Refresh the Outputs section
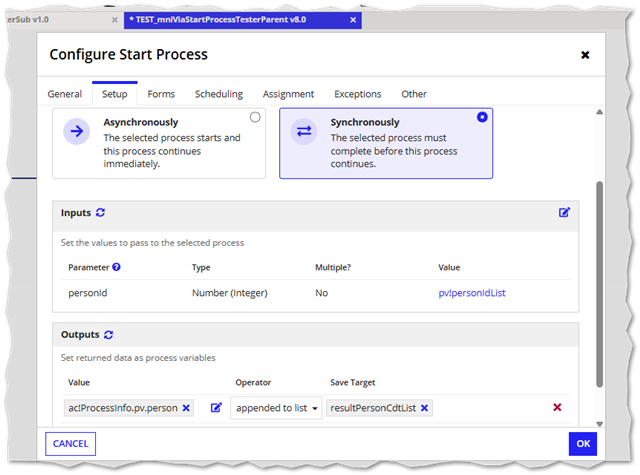This screenshot has height=475, width=640. point(110,335)
